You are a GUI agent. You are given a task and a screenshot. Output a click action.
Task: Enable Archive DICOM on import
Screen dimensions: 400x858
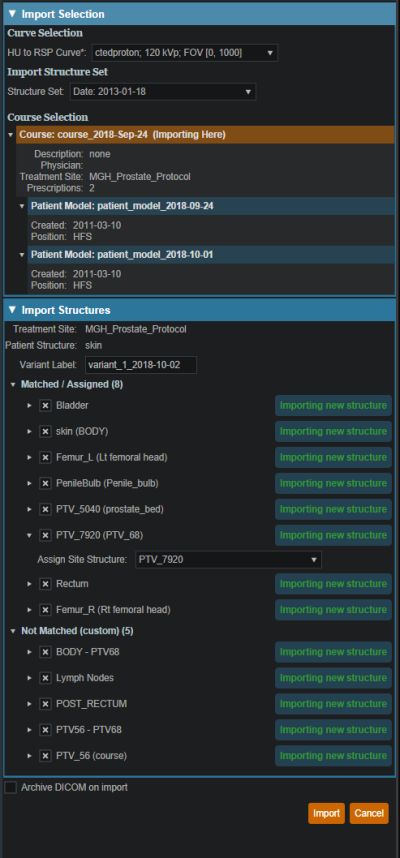pos(10,787)
